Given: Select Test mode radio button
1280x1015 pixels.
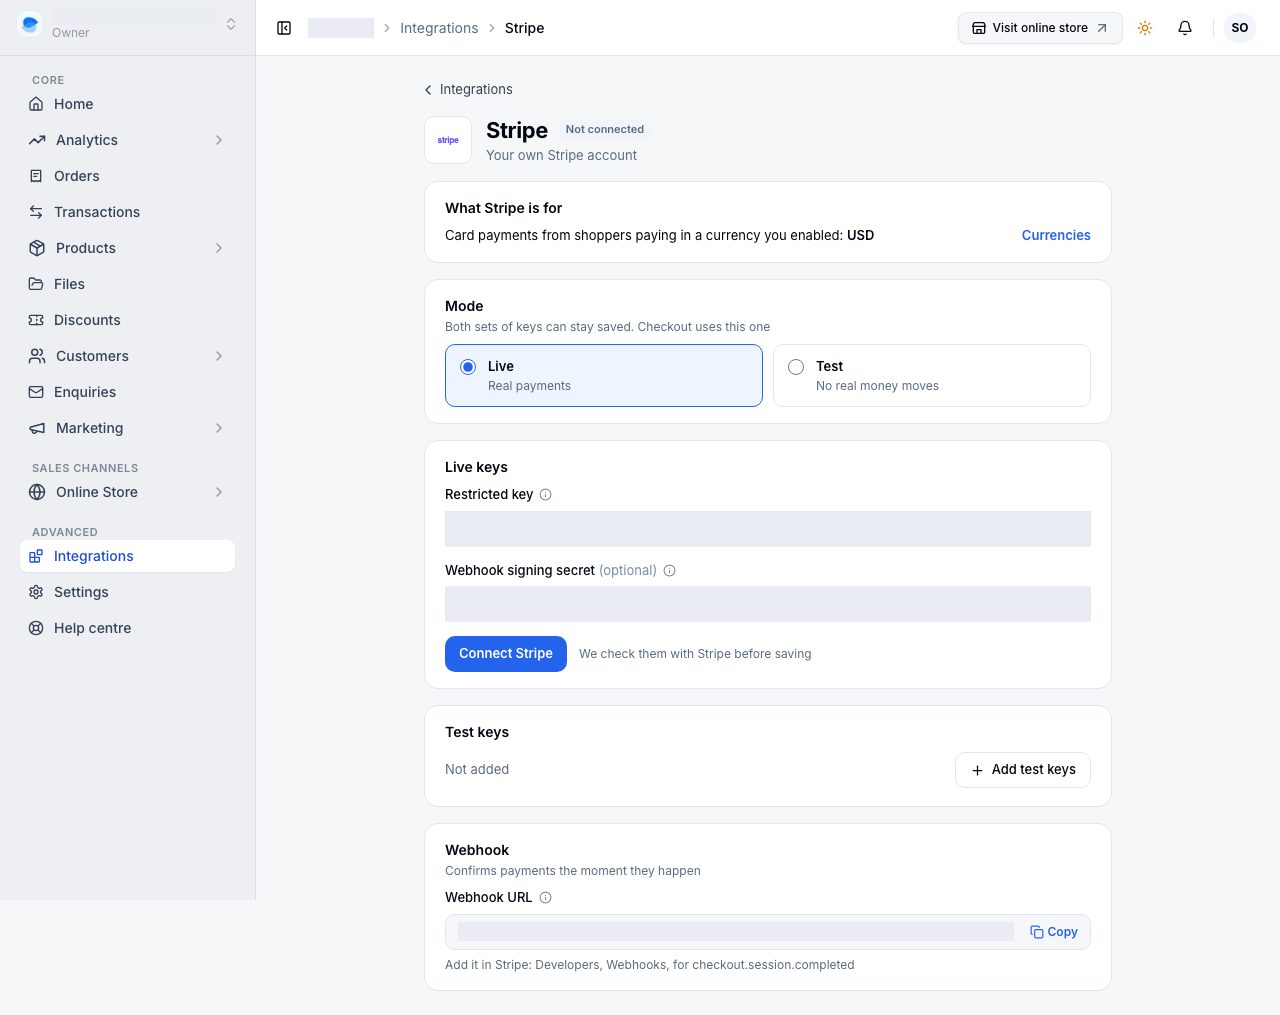Looking at the screenshot, I should click(x=796, y=367).
